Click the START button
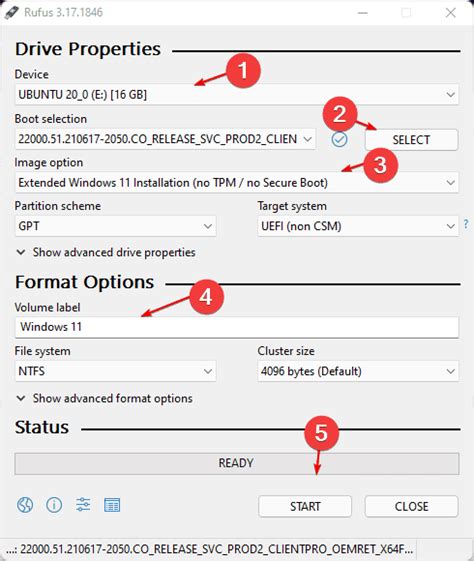Viewport: 474px width, 561px height. (x=305, y=506)
